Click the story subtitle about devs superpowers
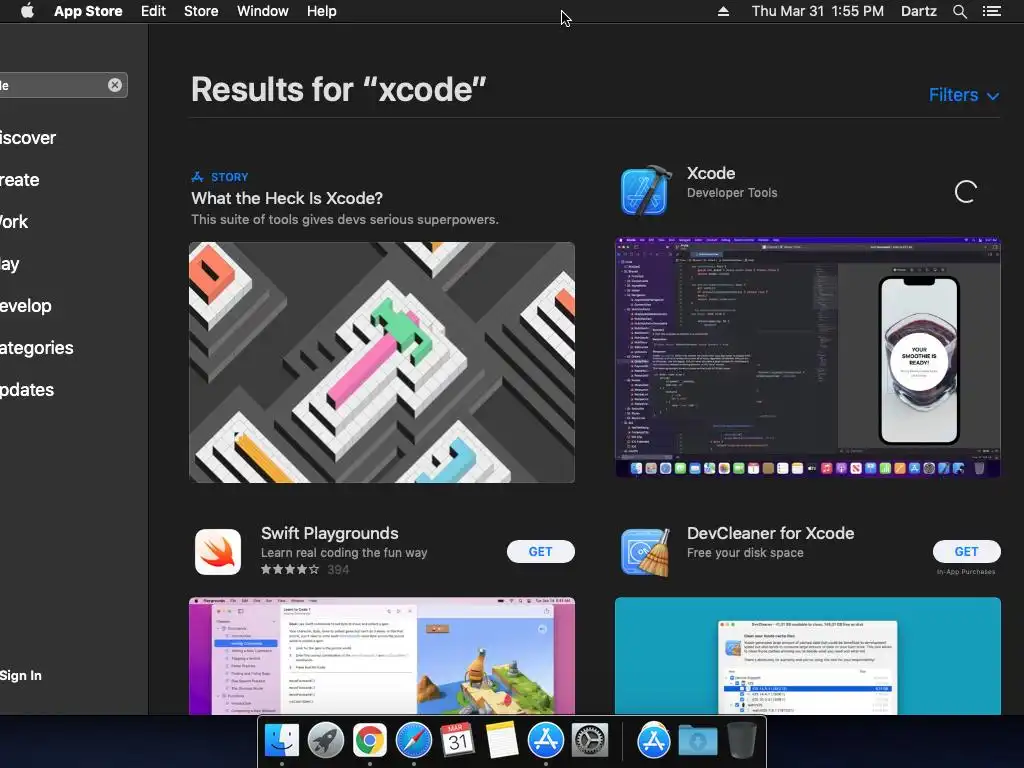1024x768 pixels. [x=345, y=219]
